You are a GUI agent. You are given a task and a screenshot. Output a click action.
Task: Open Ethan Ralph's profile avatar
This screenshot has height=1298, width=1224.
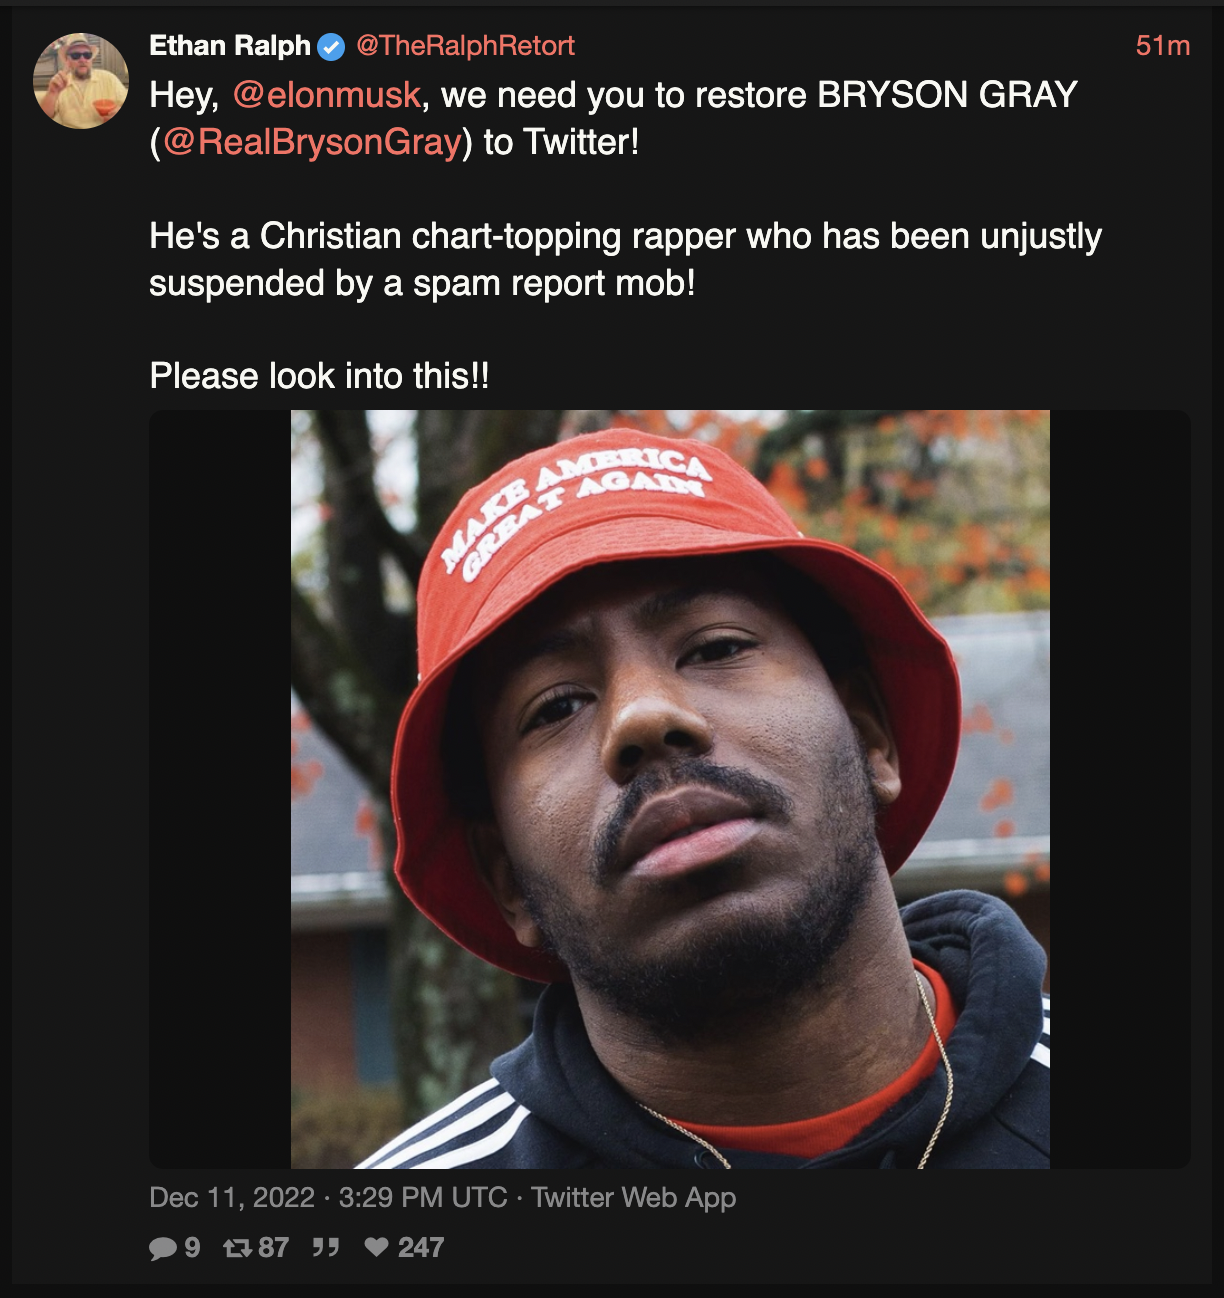click(81, 81)
